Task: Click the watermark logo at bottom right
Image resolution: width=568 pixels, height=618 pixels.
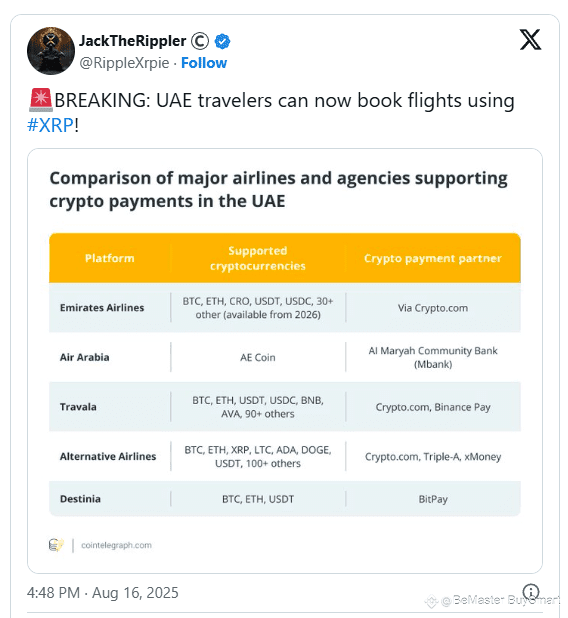Action: 431,601
